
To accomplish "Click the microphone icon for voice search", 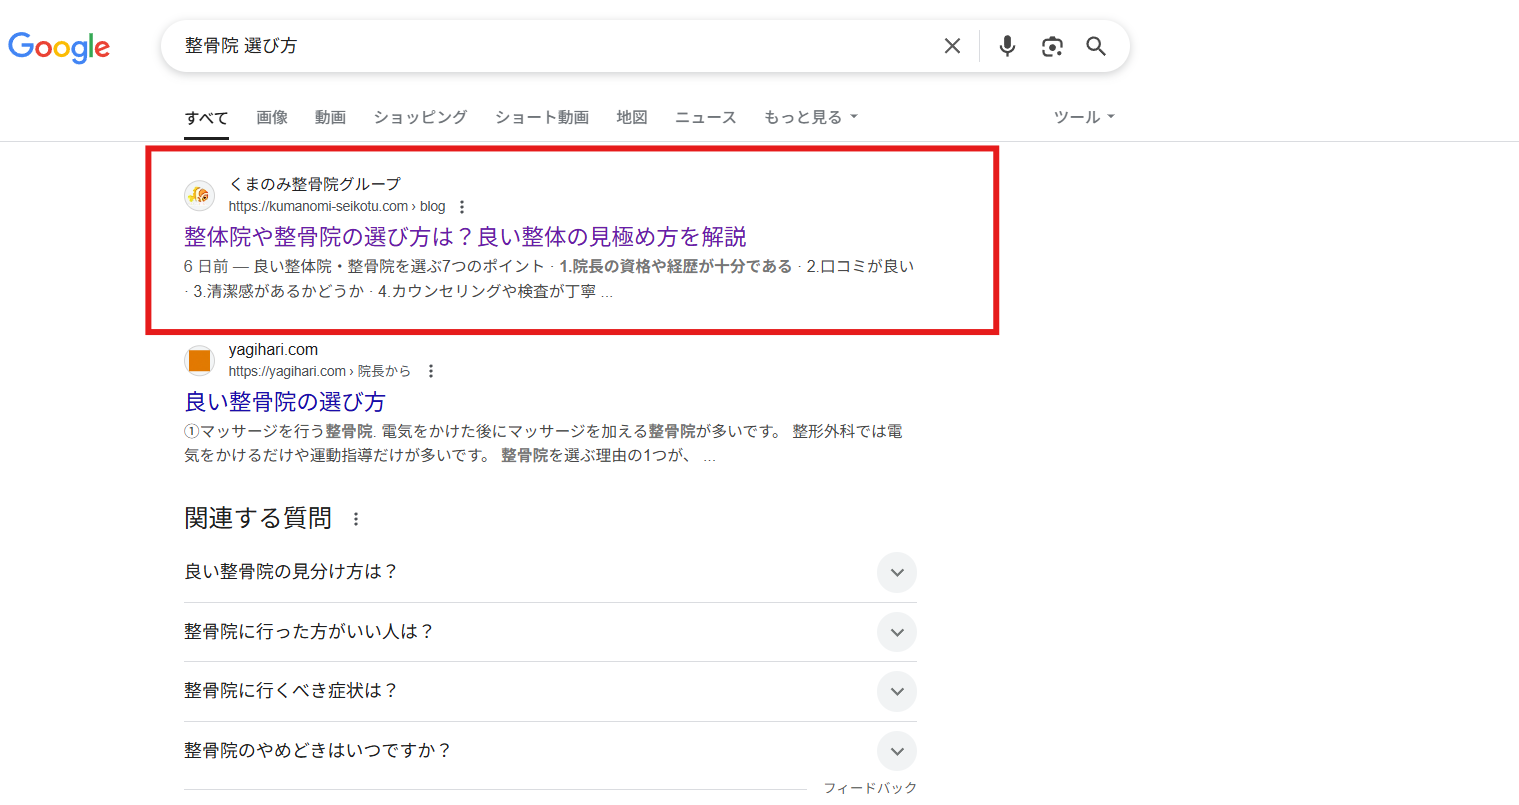I will point(1006,45).
